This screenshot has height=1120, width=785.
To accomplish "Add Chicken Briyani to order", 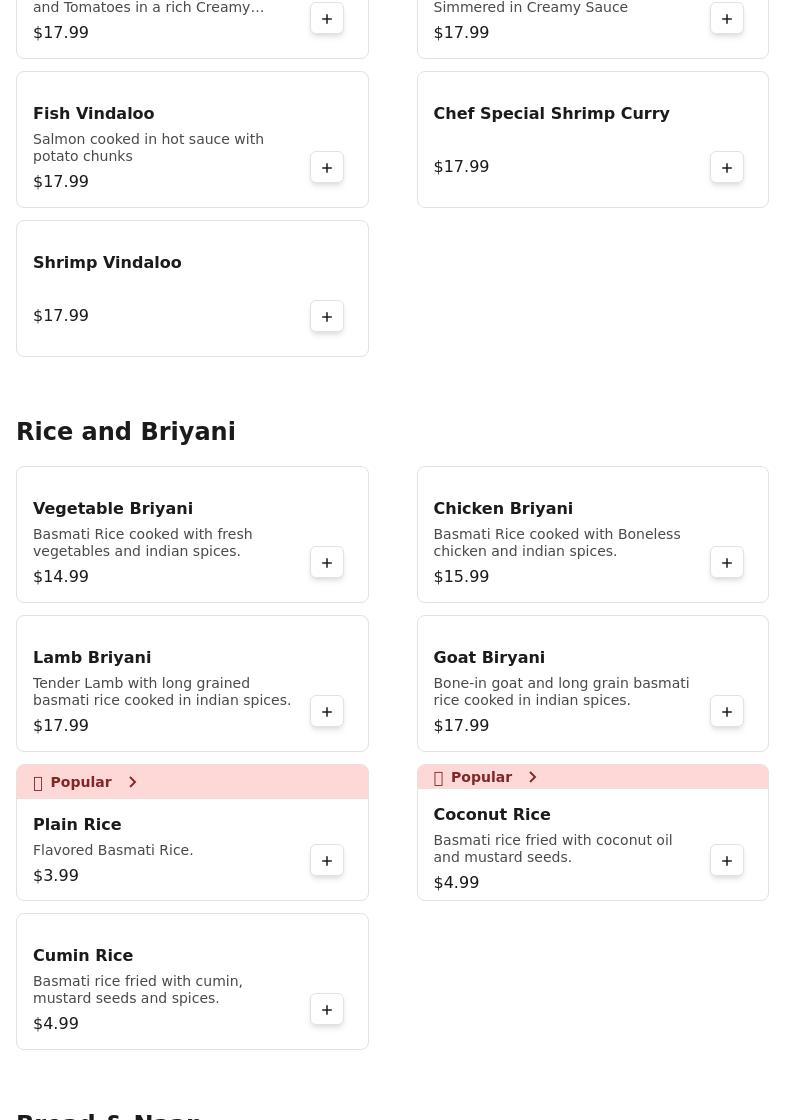I will [x=727, y=563].
